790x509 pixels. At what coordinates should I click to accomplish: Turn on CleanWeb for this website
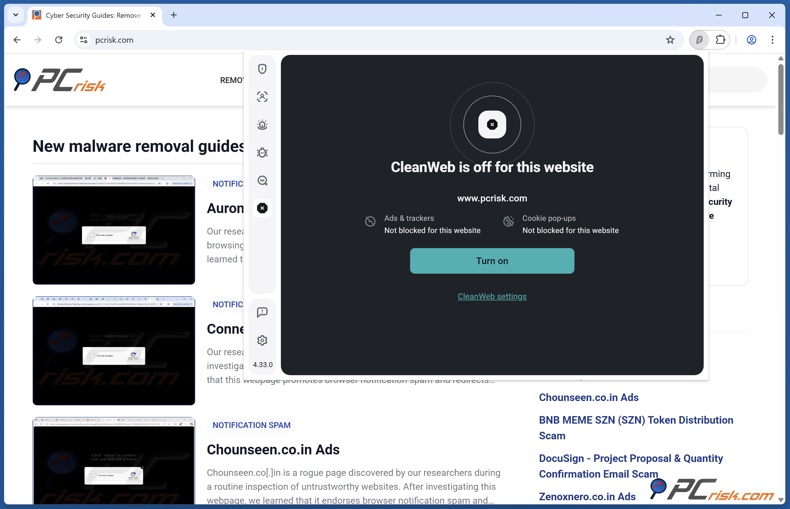pos(492,261)
